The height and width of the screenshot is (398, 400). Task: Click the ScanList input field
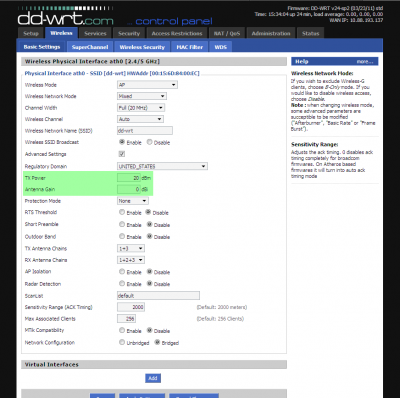tap(158, 296)
